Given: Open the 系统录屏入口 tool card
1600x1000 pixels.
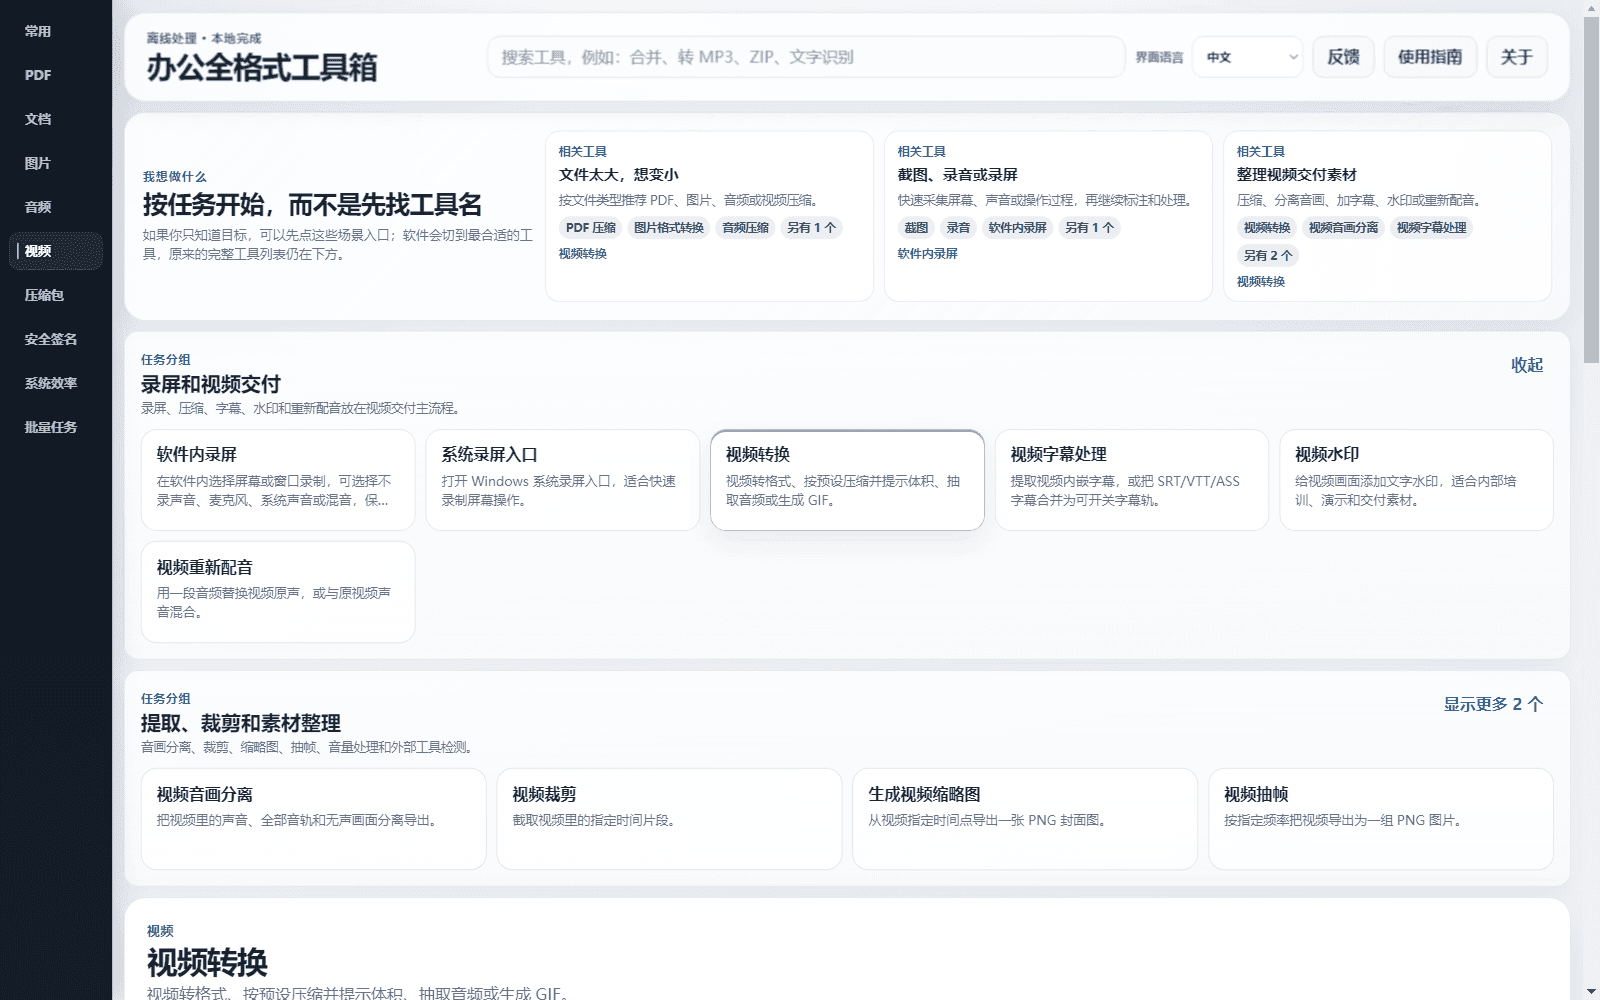Looking at the screenshot, I should tap(563, 480).
